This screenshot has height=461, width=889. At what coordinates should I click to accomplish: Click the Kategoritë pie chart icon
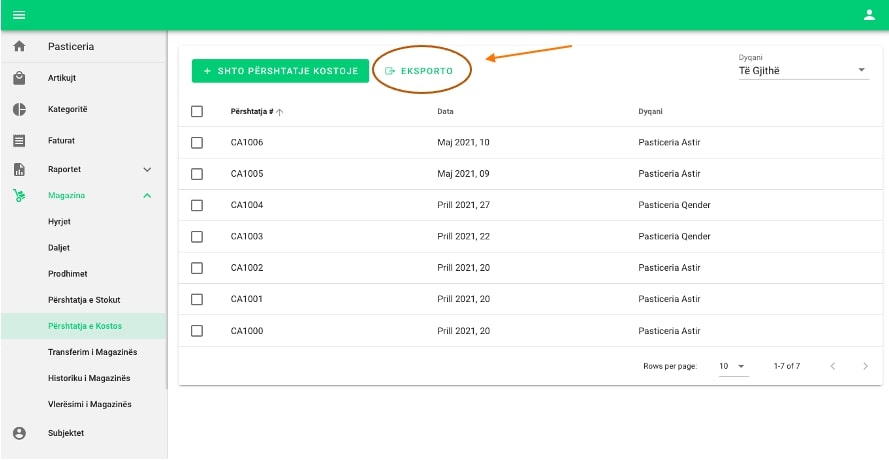[19, 109]
